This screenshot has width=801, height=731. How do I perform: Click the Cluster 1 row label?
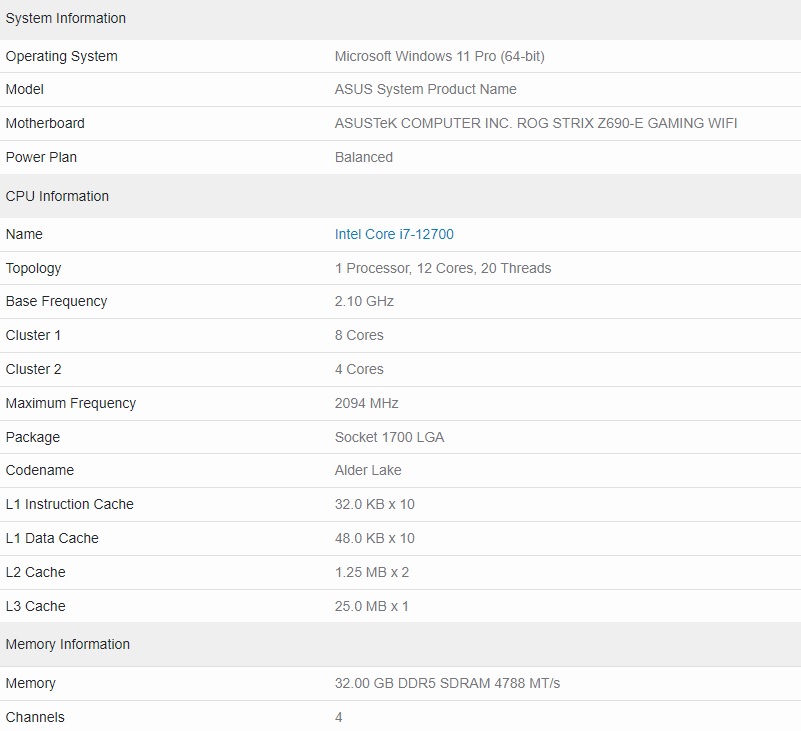pos(33,335)
